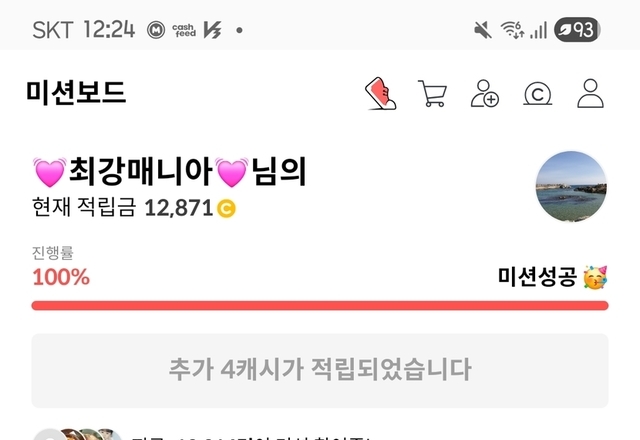Tap the 100% progress rate text

[x=61, y=277]
